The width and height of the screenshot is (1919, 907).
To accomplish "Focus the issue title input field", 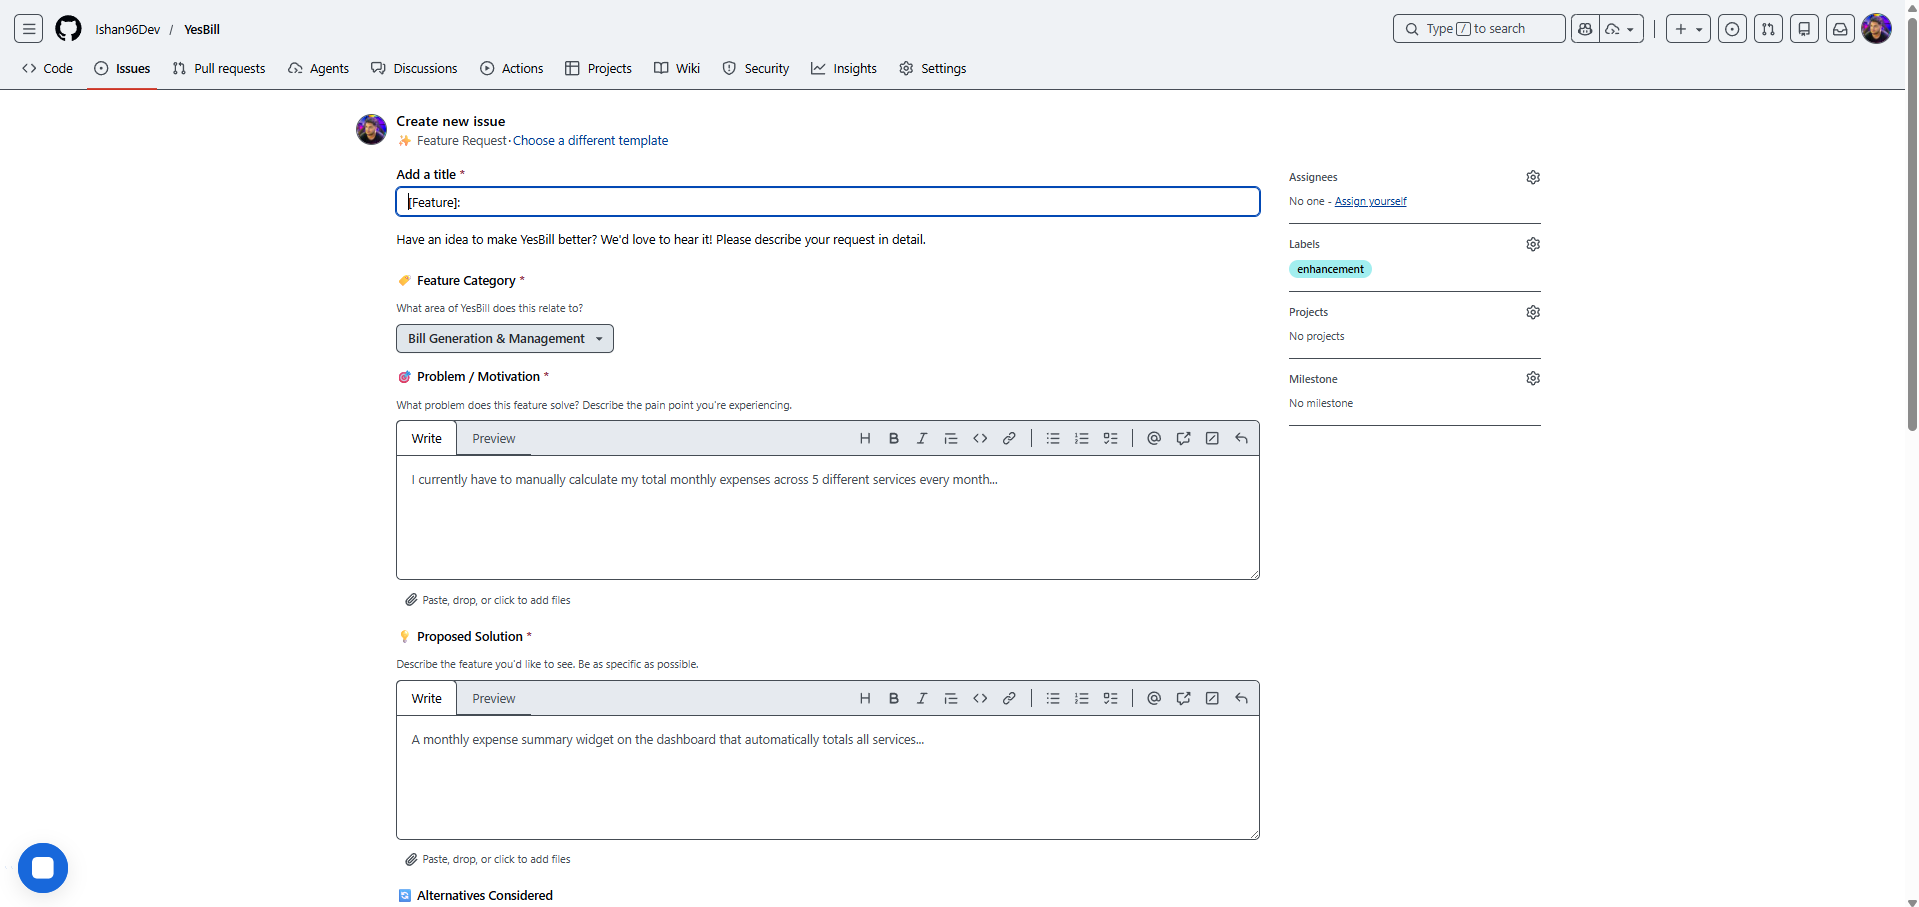I will pos(828,202).
